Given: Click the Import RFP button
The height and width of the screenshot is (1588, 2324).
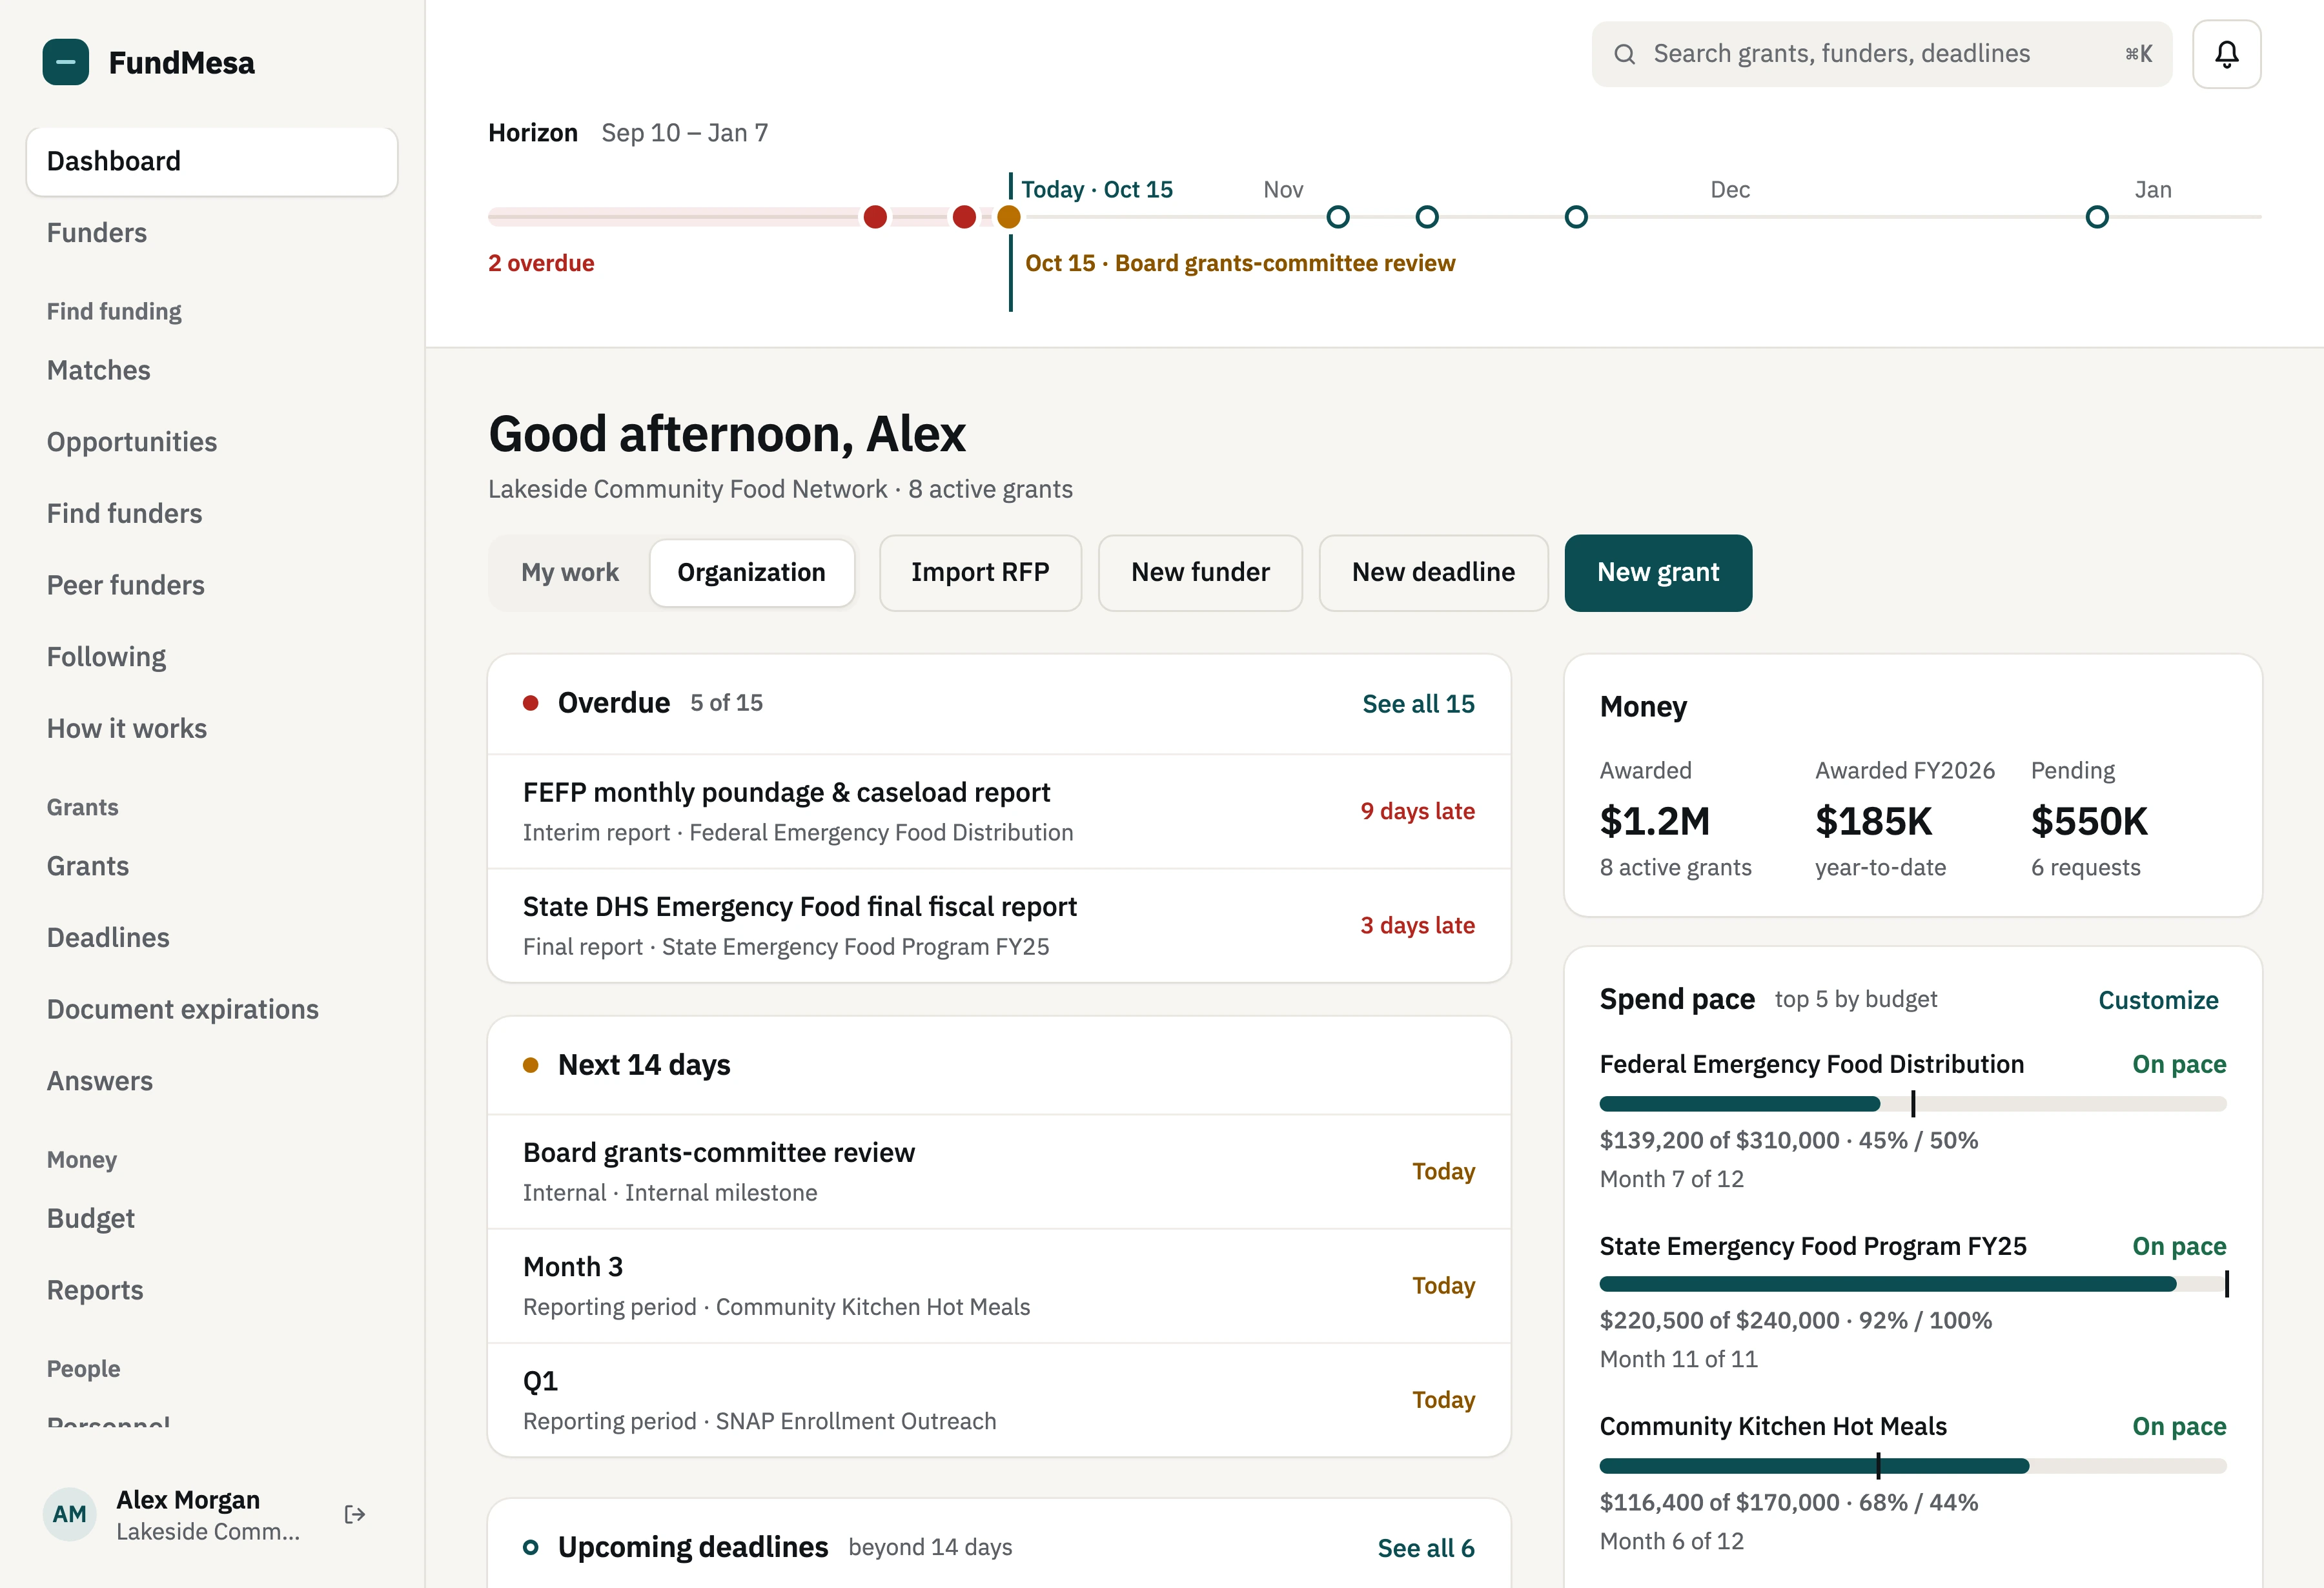Looking at the screenshot, I should pyautogui.click(x=980, y=573).
